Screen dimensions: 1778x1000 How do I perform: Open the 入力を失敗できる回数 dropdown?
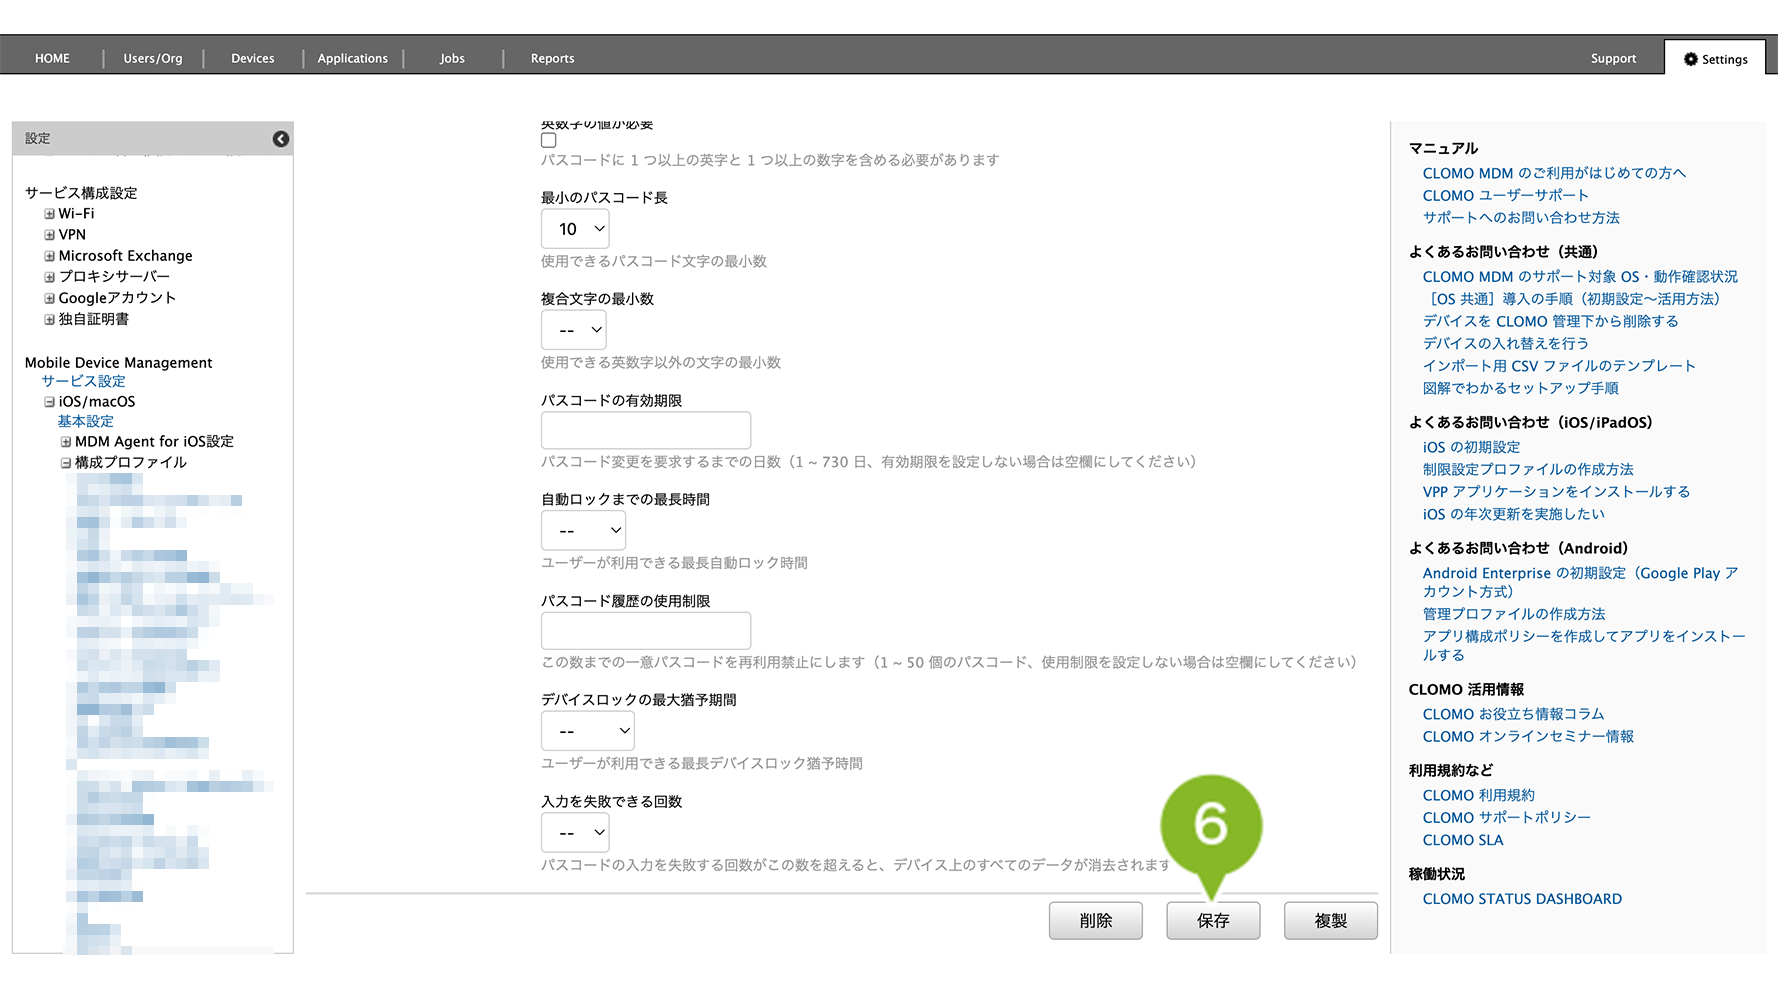[x=575, y=832]
